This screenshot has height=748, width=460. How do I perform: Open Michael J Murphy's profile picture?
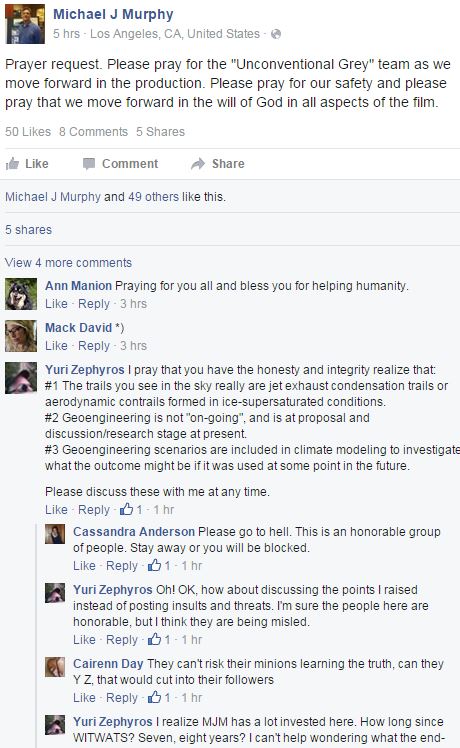[25, 24]
